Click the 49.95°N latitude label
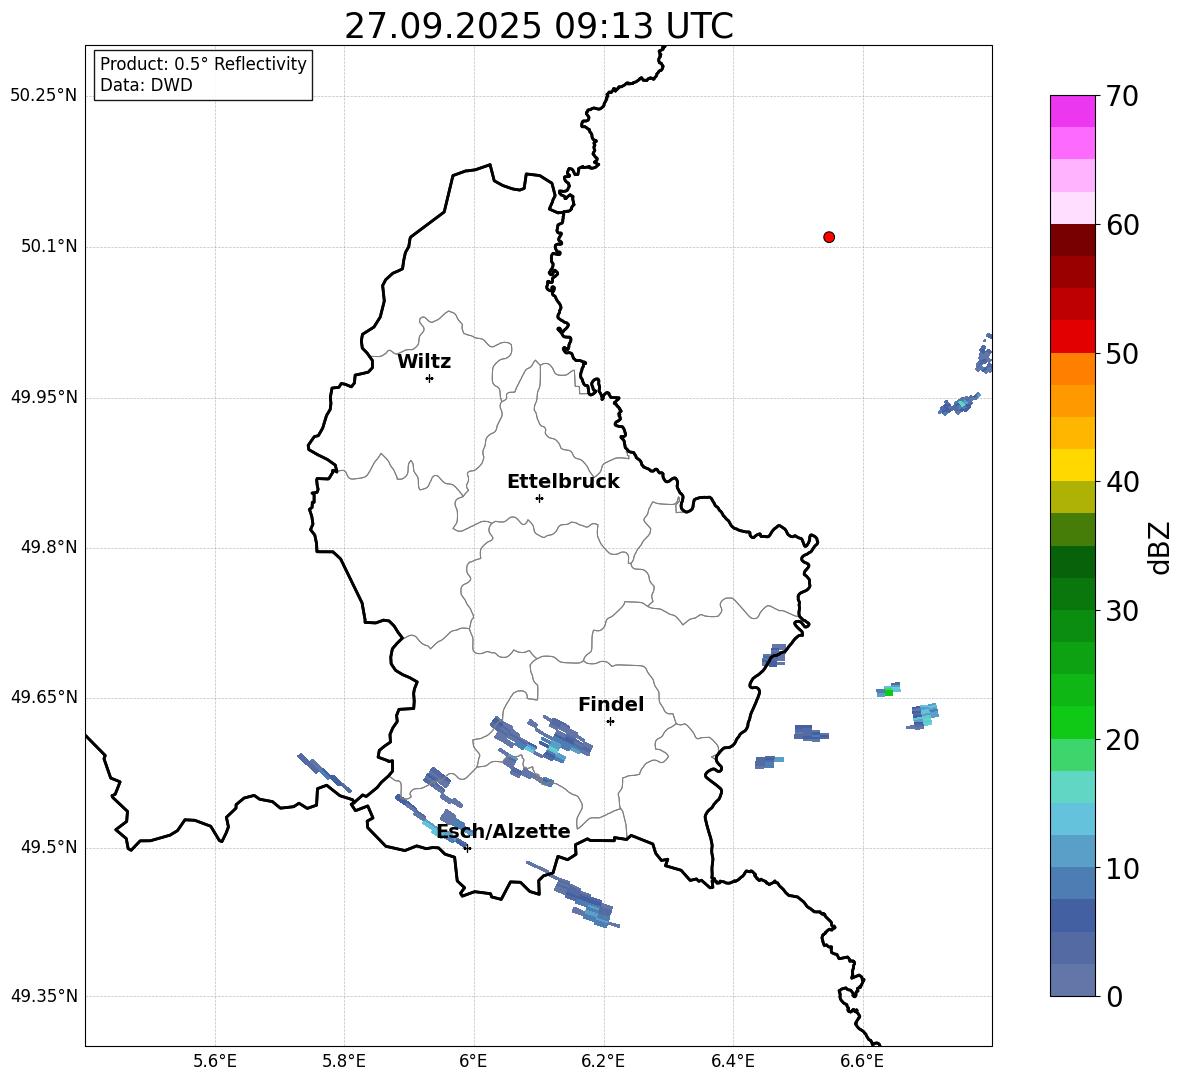1184x1081 pixels. tap(44, 397)
